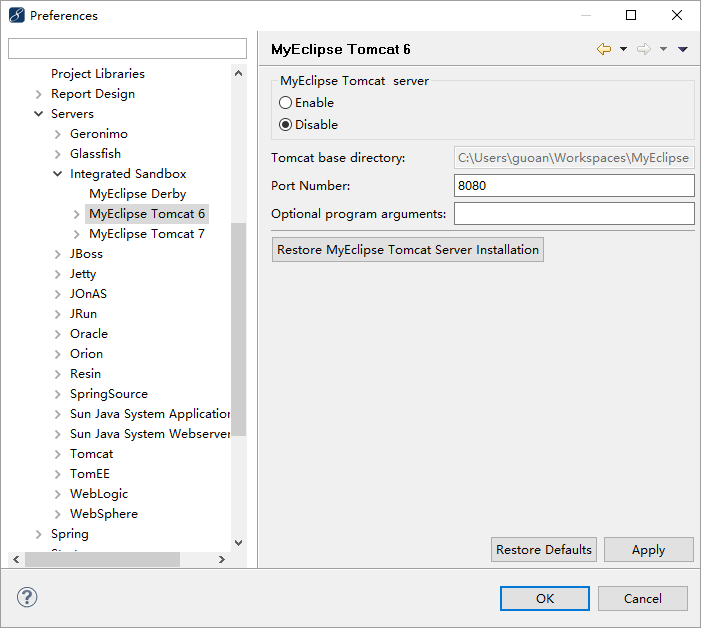Click the Cancel button
Viewport: 701px width, 628px height.
coord(643,598)
